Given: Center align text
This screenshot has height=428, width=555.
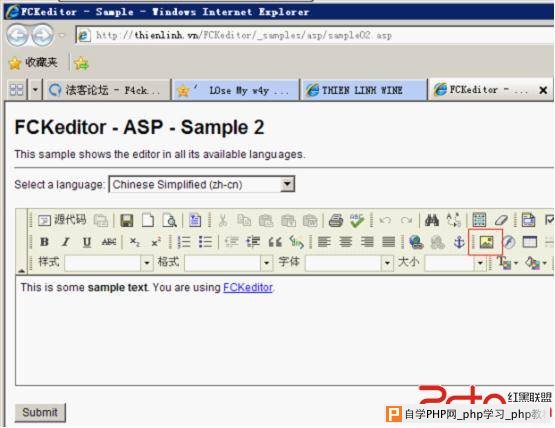Looking at the screenshot, I should click(x=345, y=242).
